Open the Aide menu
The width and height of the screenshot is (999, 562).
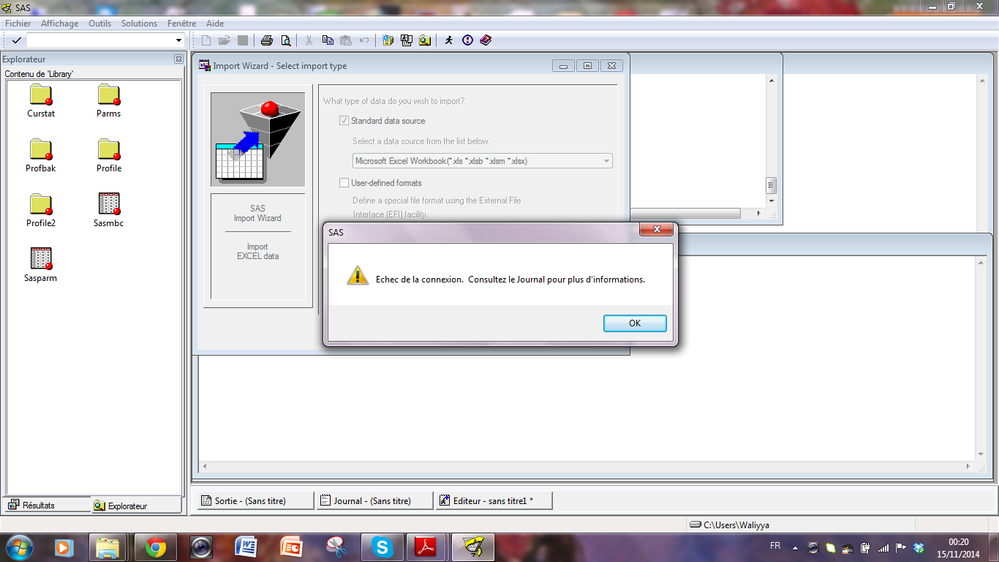215,24
